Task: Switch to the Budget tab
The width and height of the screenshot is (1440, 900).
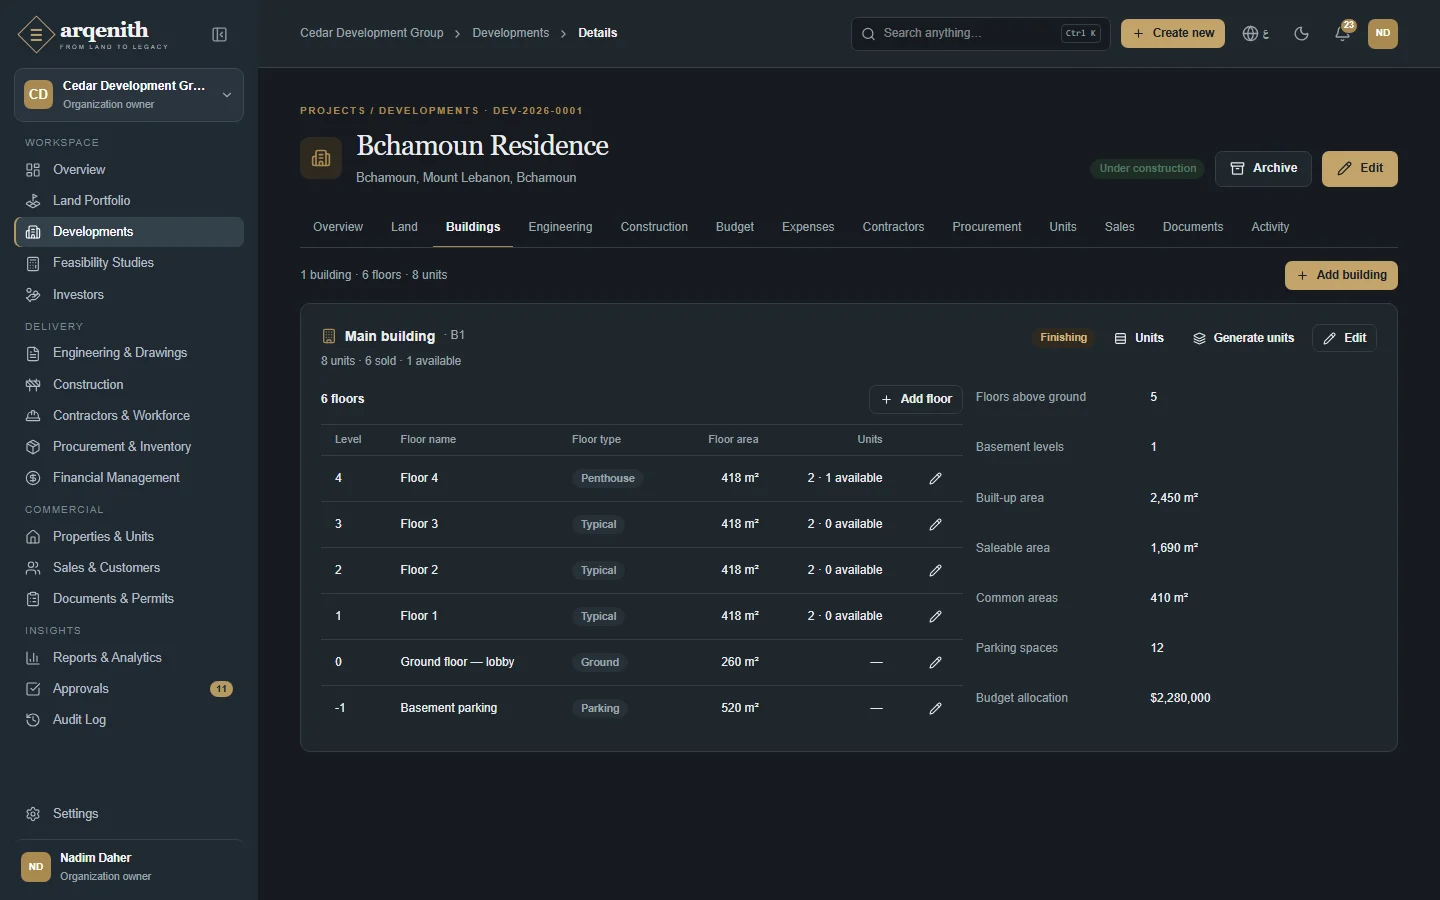Action: [735, 227]
